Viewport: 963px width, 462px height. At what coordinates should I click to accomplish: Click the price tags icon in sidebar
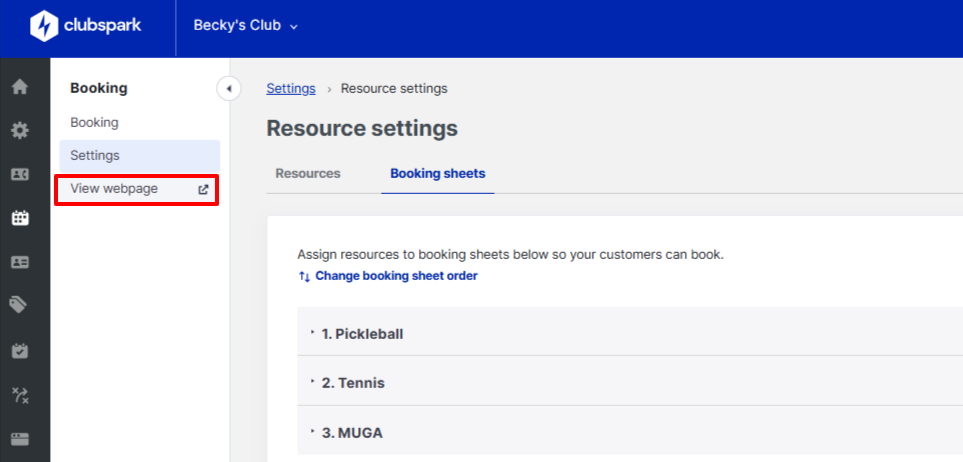[x=20, y=304]
